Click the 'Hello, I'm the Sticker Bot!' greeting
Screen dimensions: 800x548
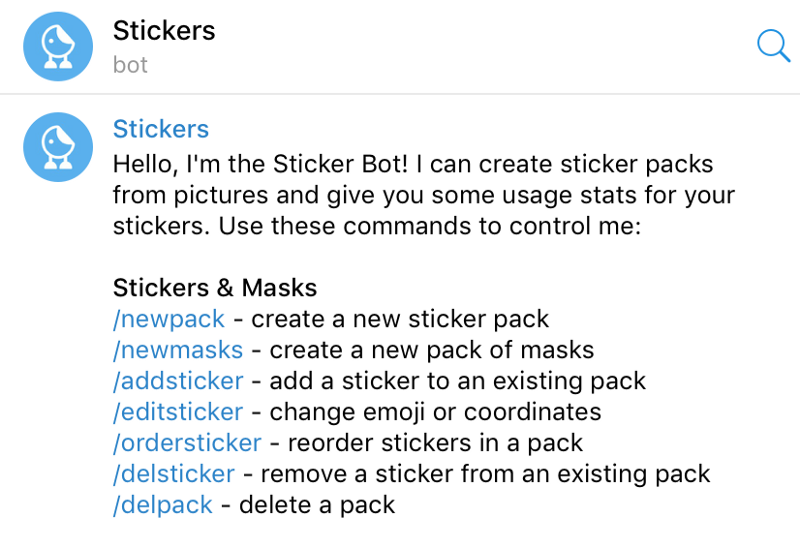pos(261,165)
